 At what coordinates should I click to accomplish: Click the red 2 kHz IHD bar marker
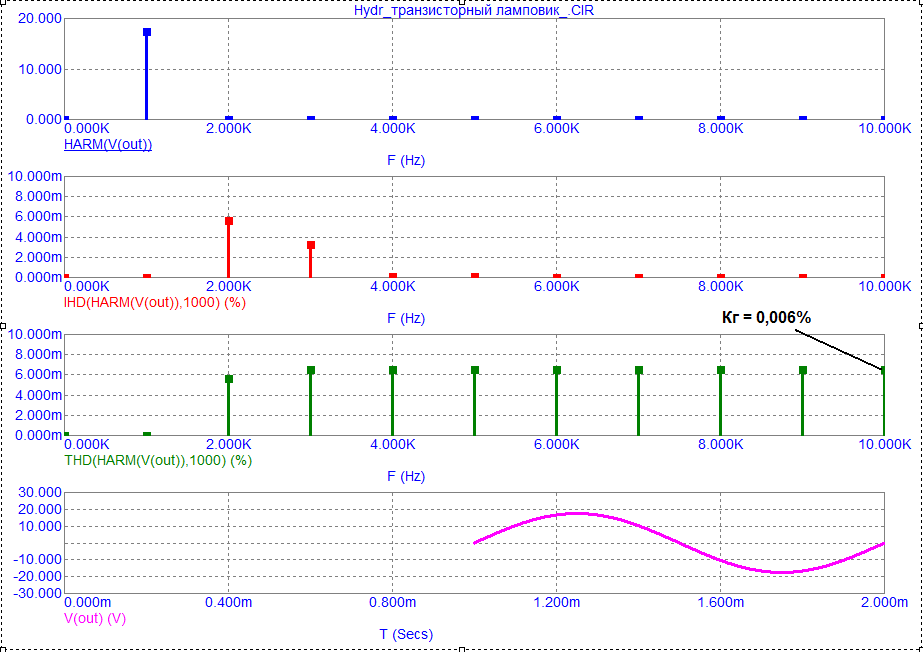228,221
